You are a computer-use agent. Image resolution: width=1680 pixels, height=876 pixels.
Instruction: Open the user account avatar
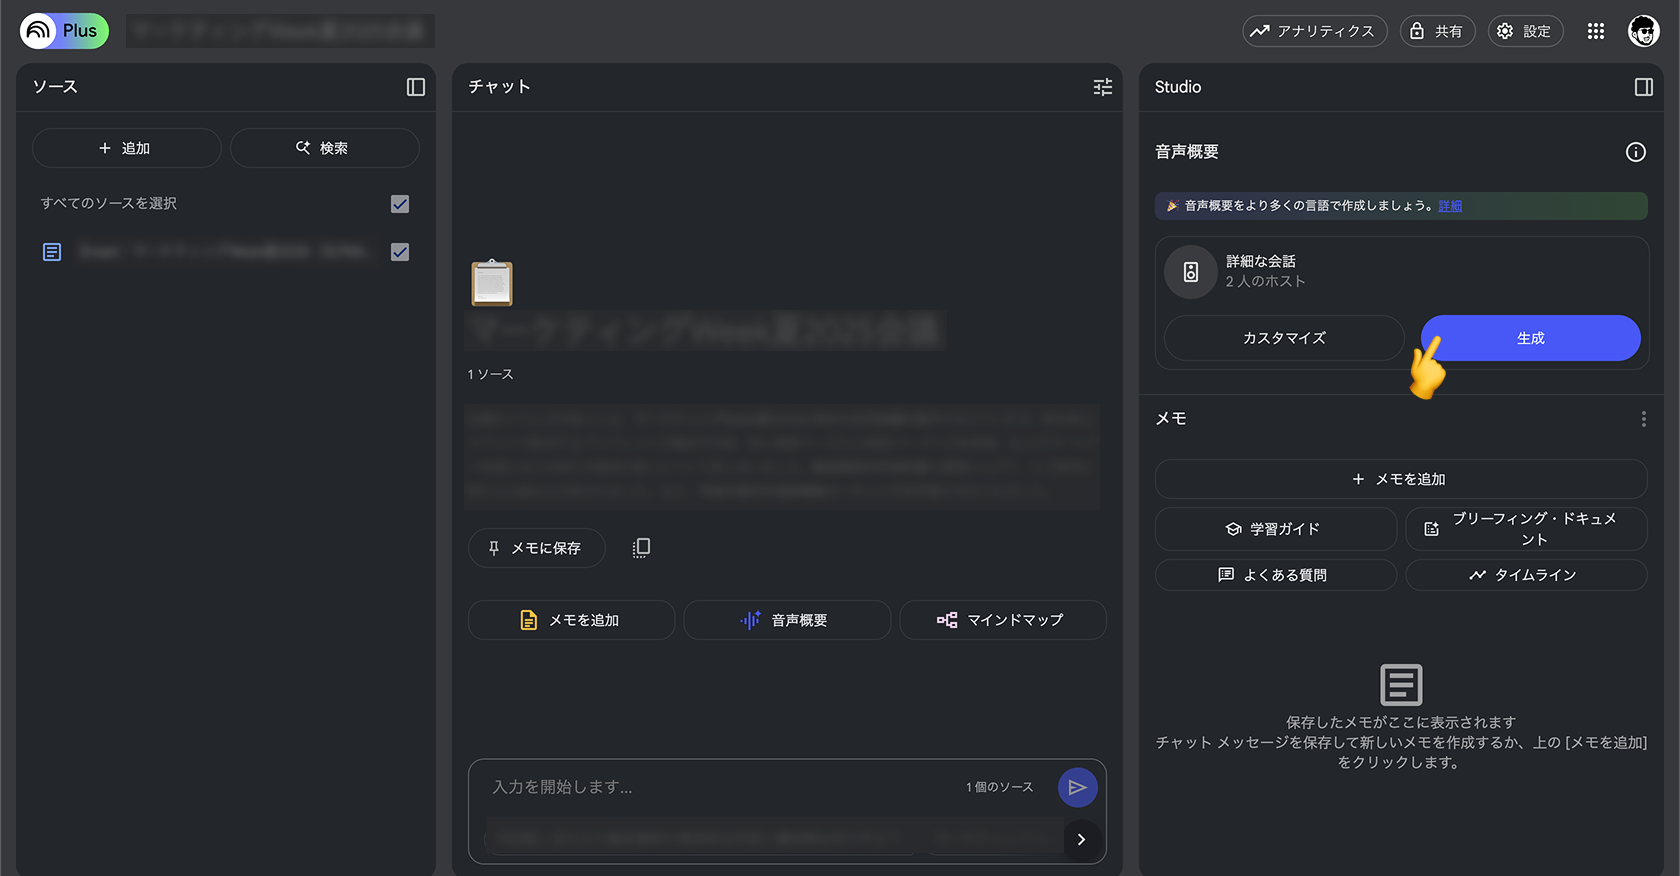[x=1643, y=31]
